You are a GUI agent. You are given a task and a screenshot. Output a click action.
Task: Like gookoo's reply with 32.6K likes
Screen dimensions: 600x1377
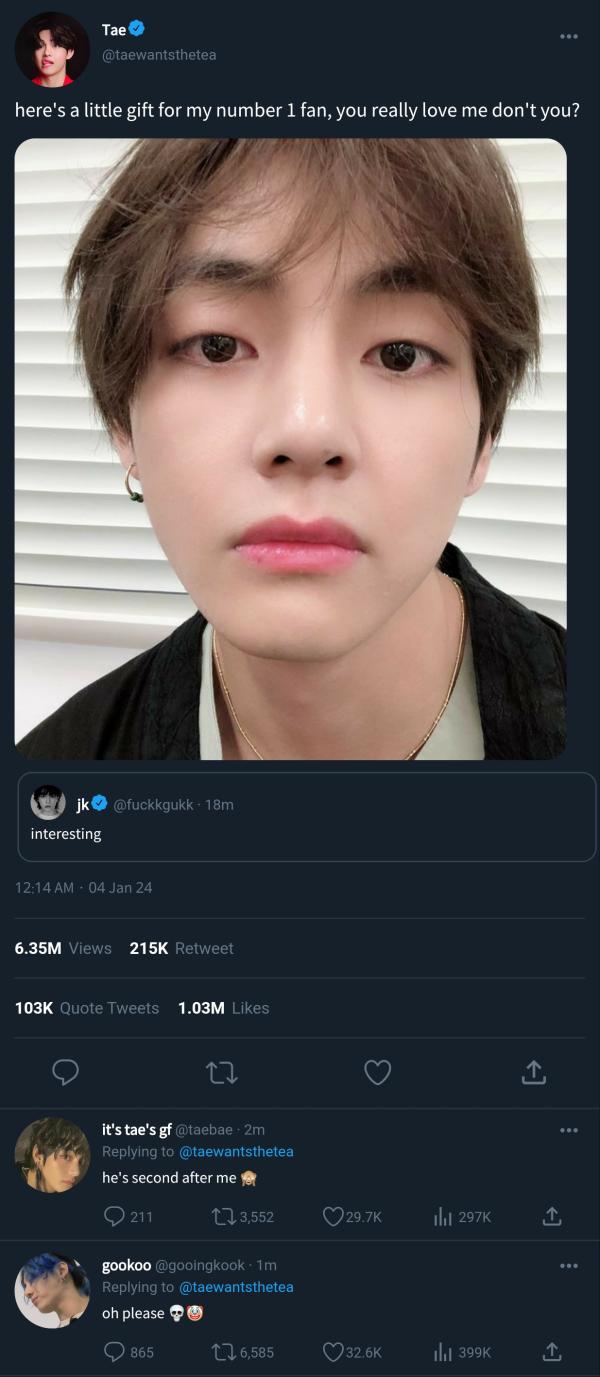coord(333,1352)
